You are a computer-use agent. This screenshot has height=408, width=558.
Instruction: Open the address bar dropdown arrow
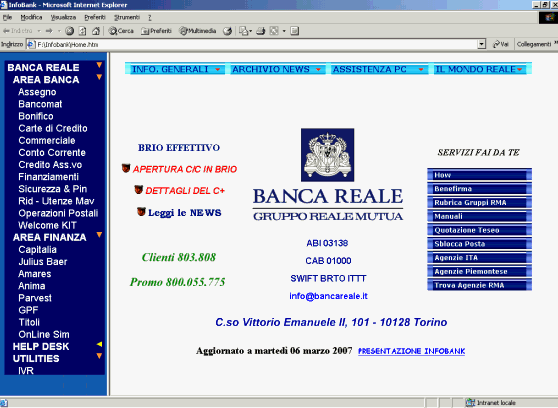[481, 44]
